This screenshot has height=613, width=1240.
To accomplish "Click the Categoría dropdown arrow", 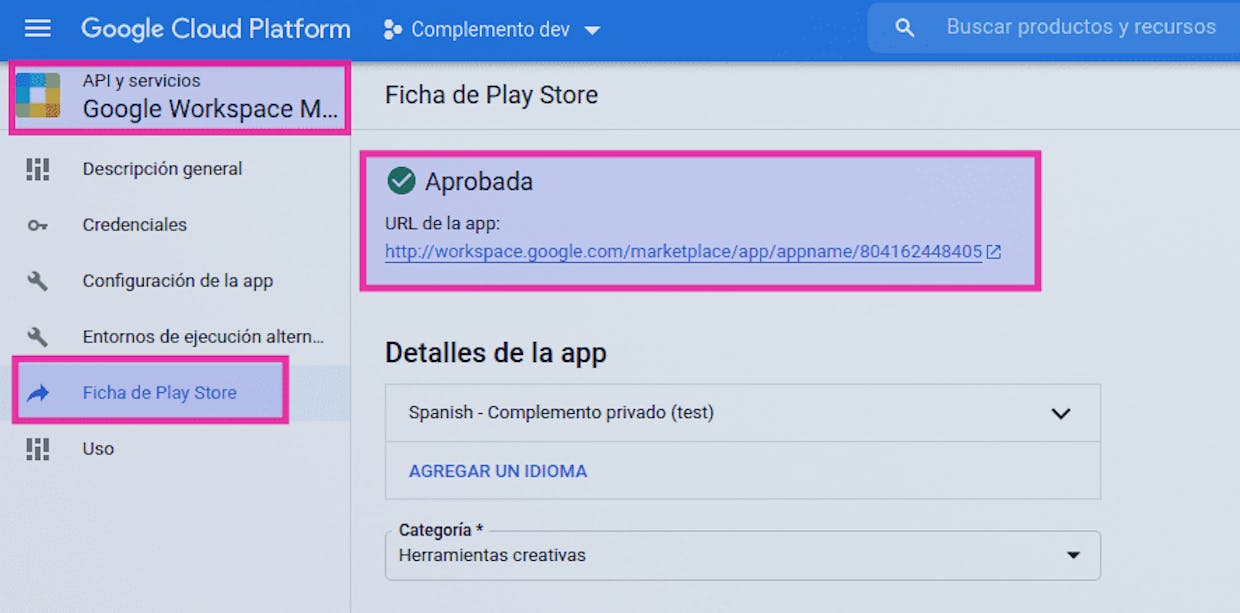I will pos(1073,555).
